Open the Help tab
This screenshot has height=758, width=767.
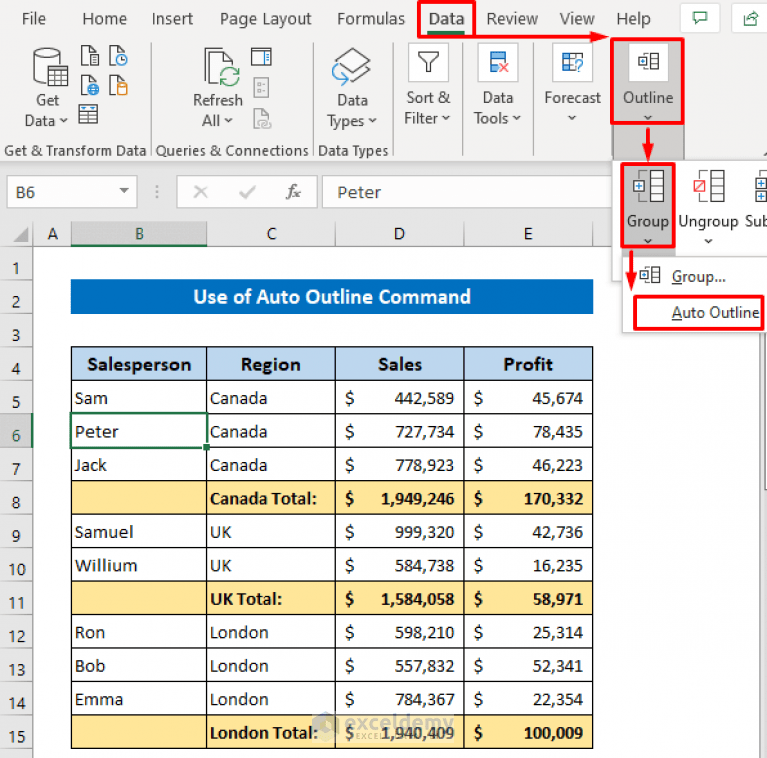(633, 19)
